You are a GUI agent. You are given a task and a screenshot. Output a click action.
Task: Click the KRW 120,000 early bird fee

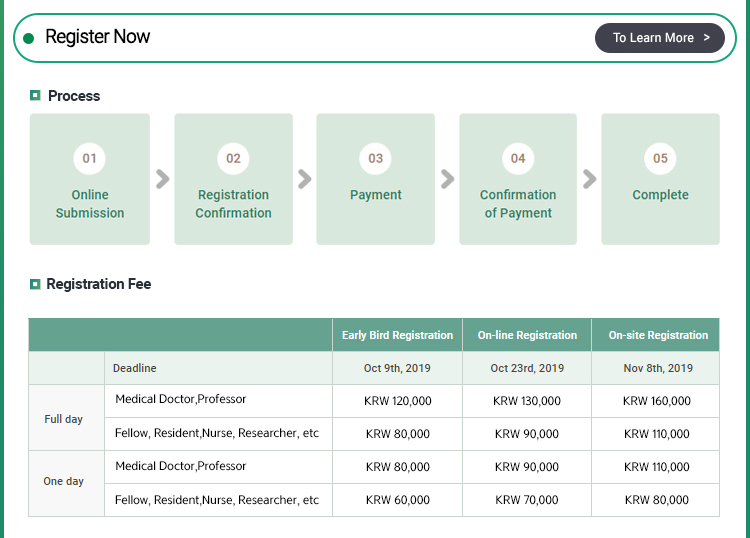(397, 401)
